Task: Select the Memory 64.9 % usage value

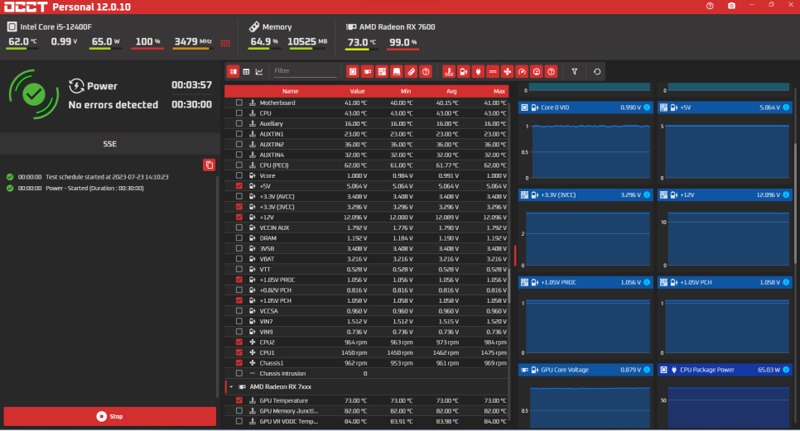Action: pos(264,42)
